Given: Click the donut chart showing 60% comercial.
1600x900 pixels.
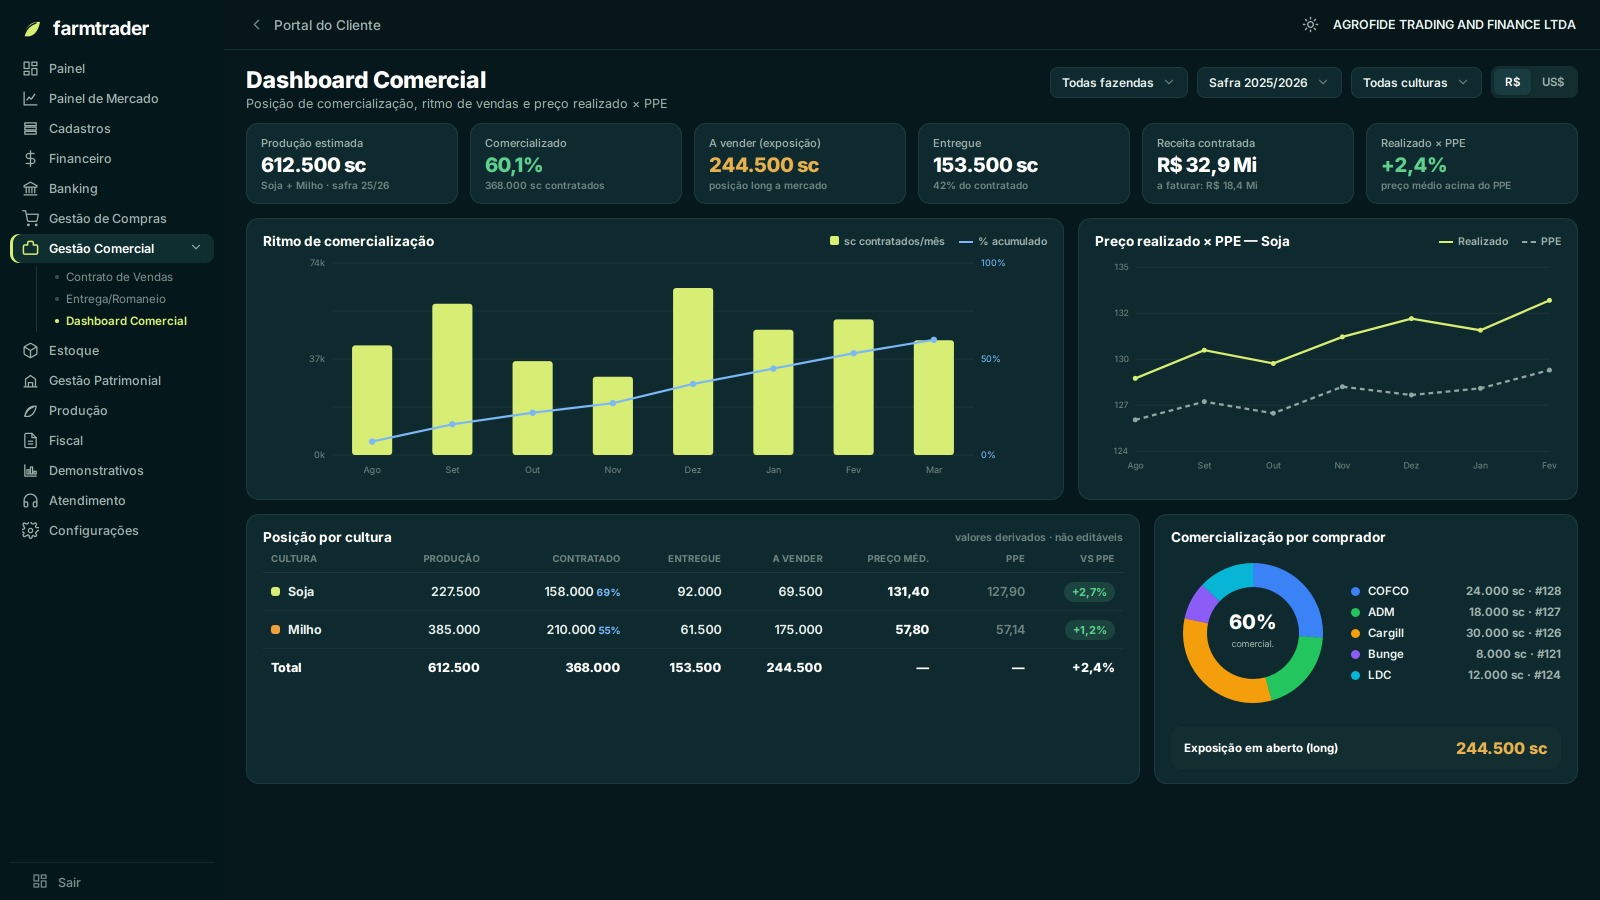Looking at the screenshot, I should 1253,633.
